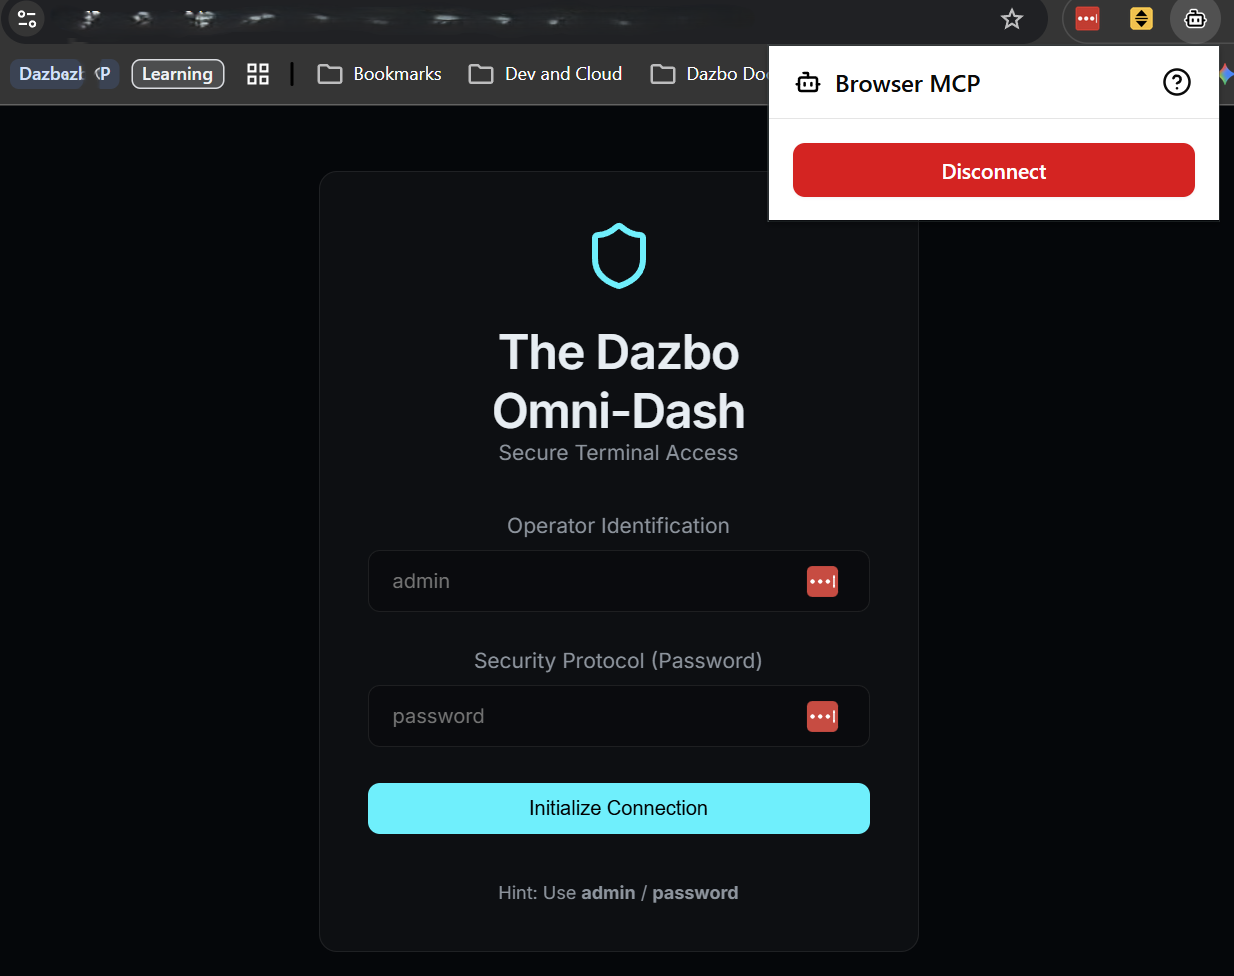Image resolution: width=1234 pixels, height=976 pixels.
Task: Click password manager icon in Operator Identification field
Action: point(822,581)
